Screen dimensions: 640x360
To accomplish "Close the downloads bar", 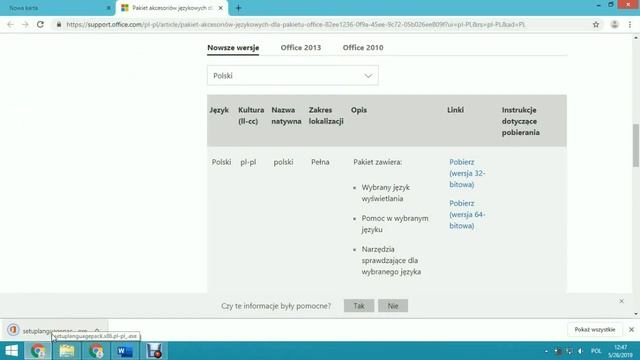I will 631,329.
